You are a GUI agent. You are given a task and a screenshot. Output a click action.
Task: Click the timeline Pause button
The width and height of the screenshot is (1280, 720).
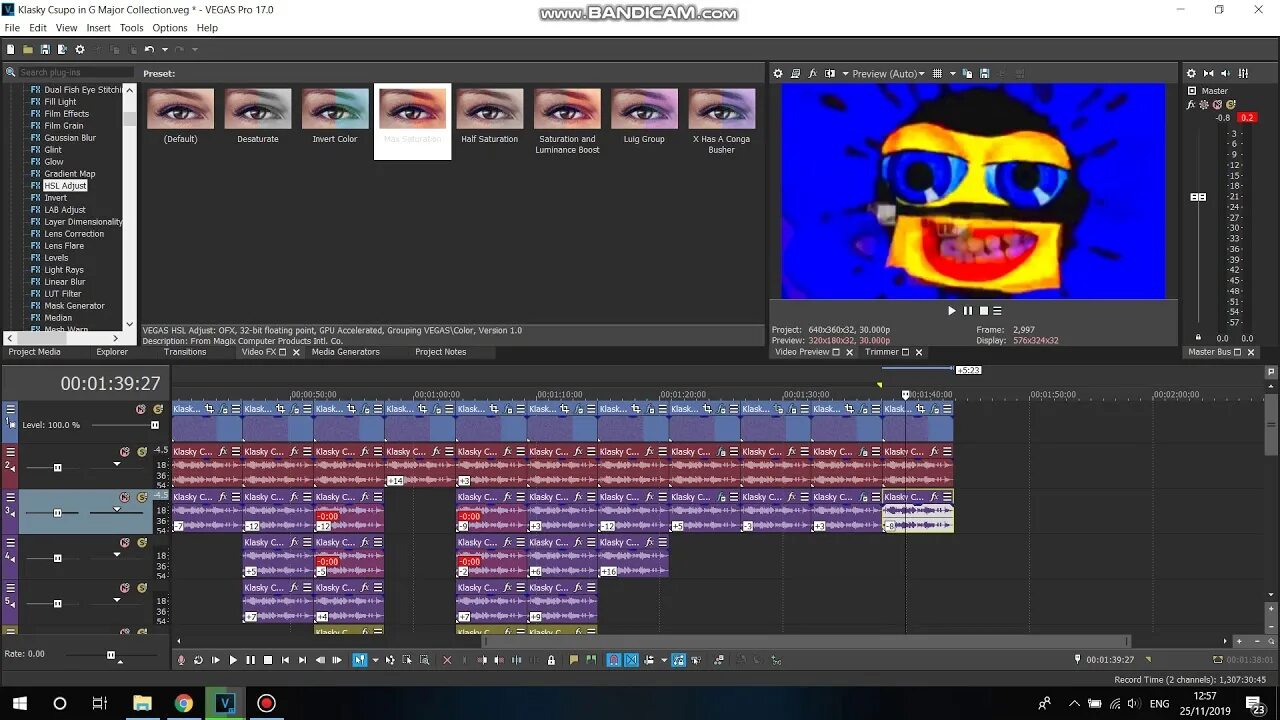point(250,660)
